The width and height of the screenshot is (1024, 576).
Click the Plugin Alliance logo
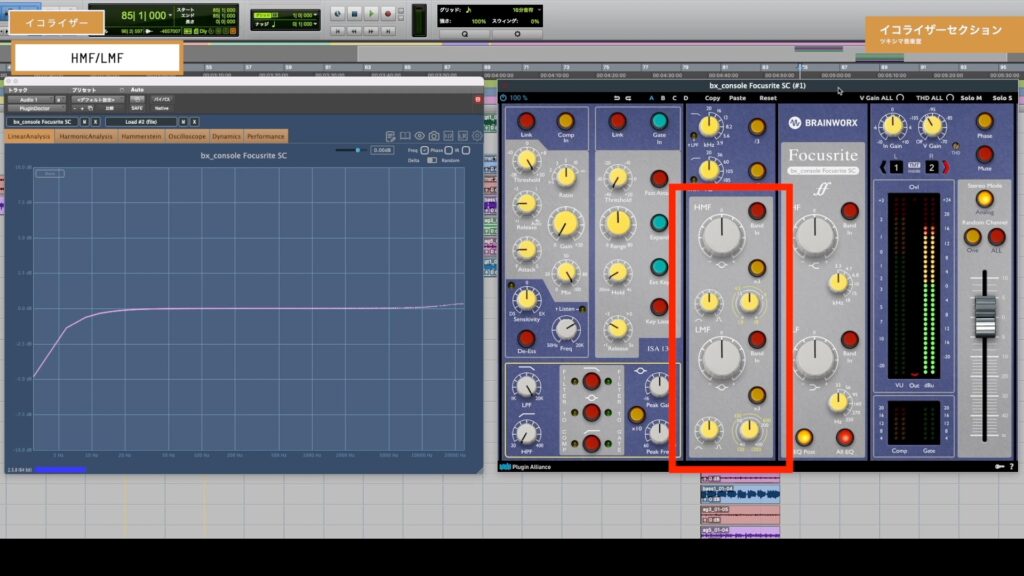click(x=526, y=467)
